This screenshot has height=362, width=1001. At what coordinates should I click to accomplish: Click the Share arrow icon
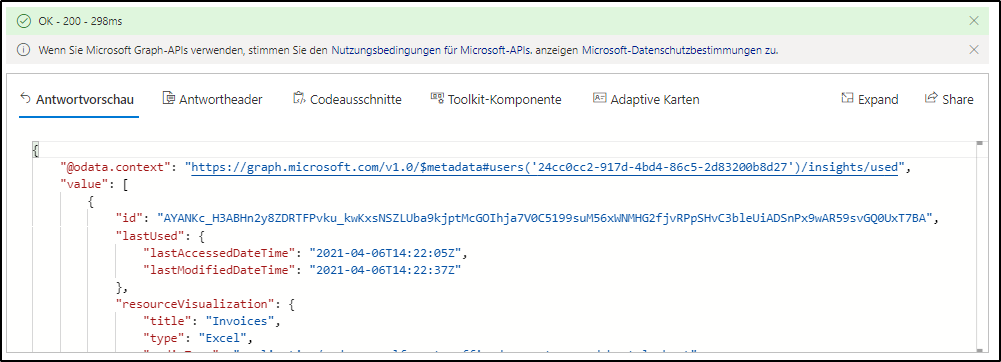pyautogui.click(x=930, y=98)
